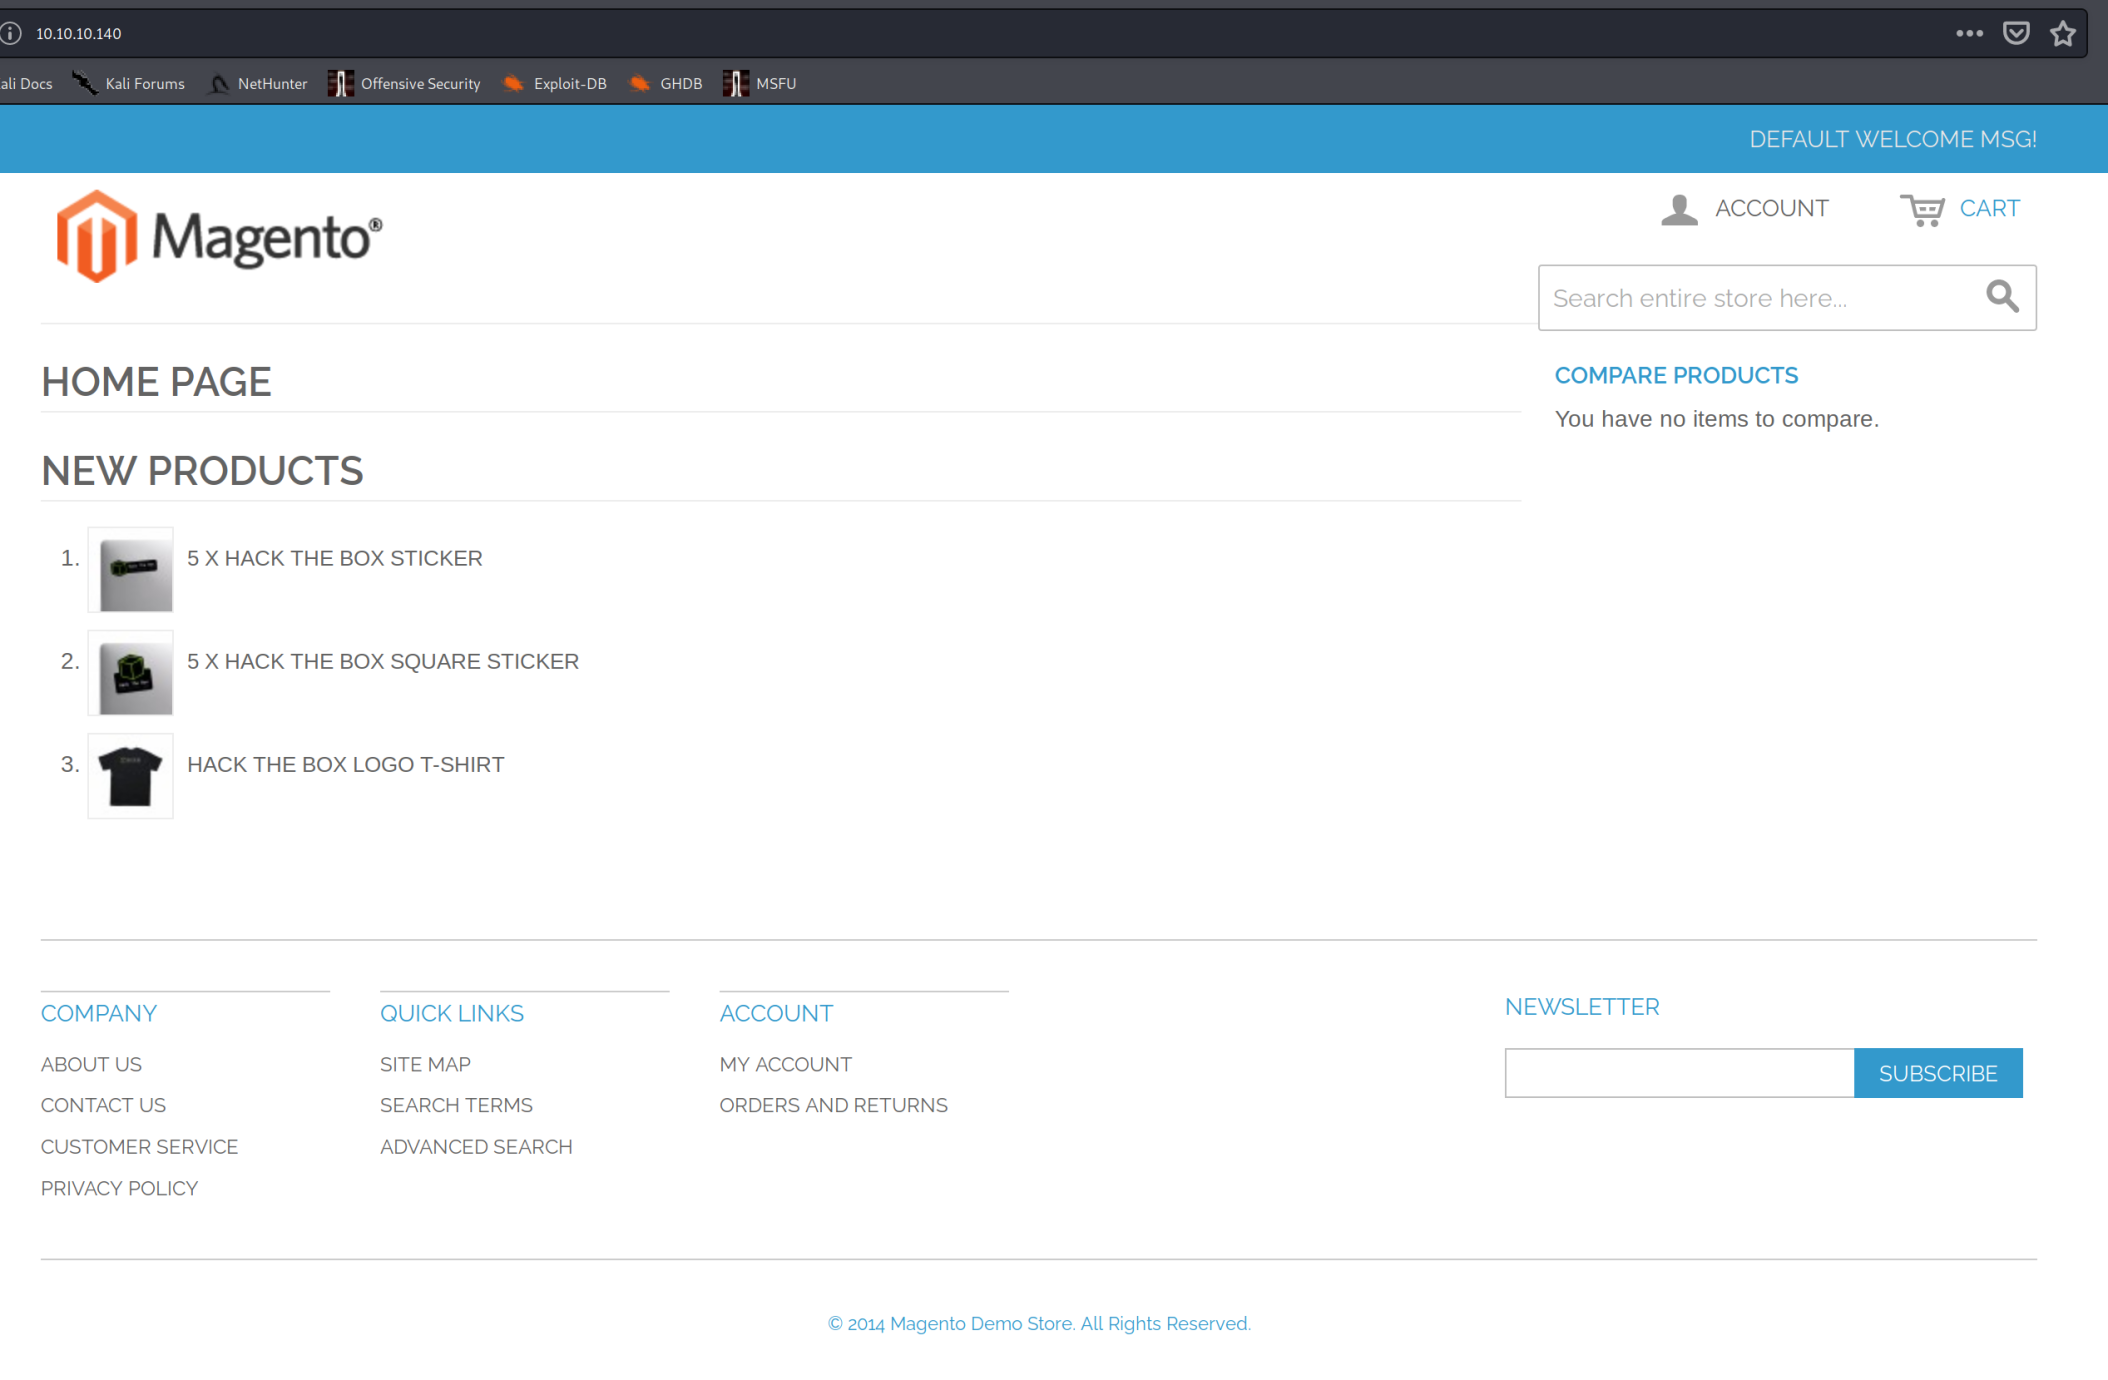Bookmark page with star icon
Viewport: 2108px width, 1380px height.
tap(2062, 33)
